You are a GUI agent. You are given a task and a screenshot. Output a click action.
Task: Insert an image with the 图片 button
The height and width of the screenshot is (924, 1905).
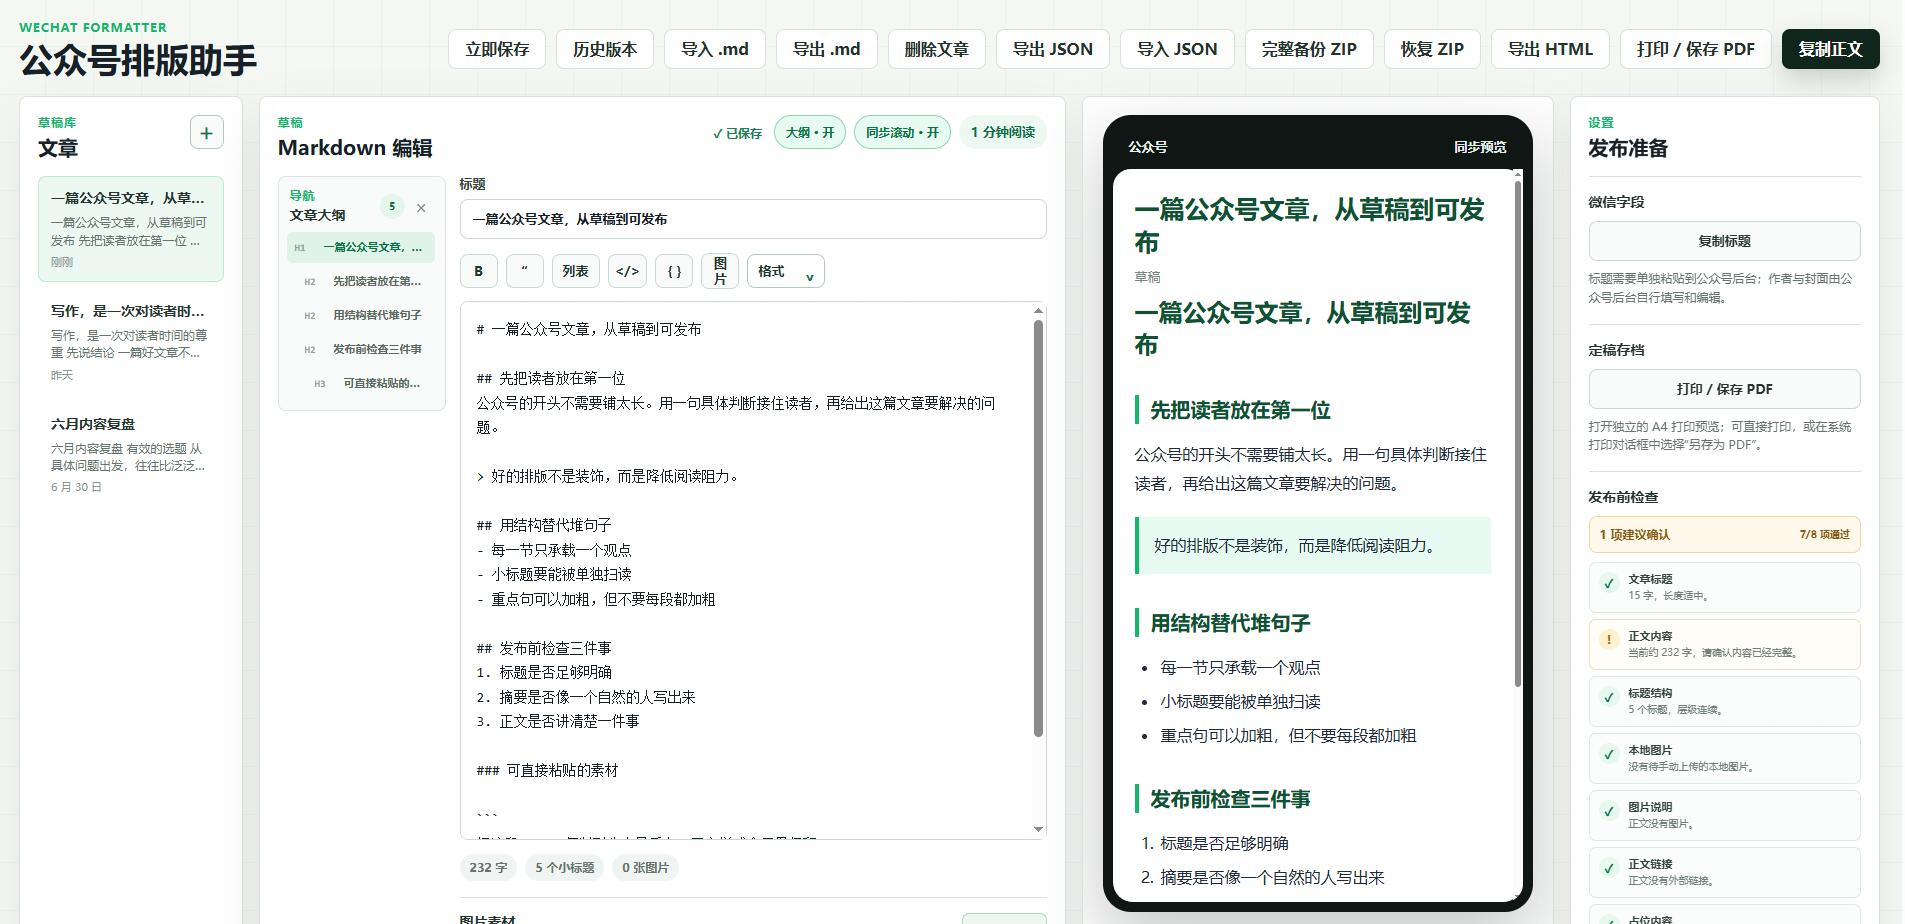point(720,271)
